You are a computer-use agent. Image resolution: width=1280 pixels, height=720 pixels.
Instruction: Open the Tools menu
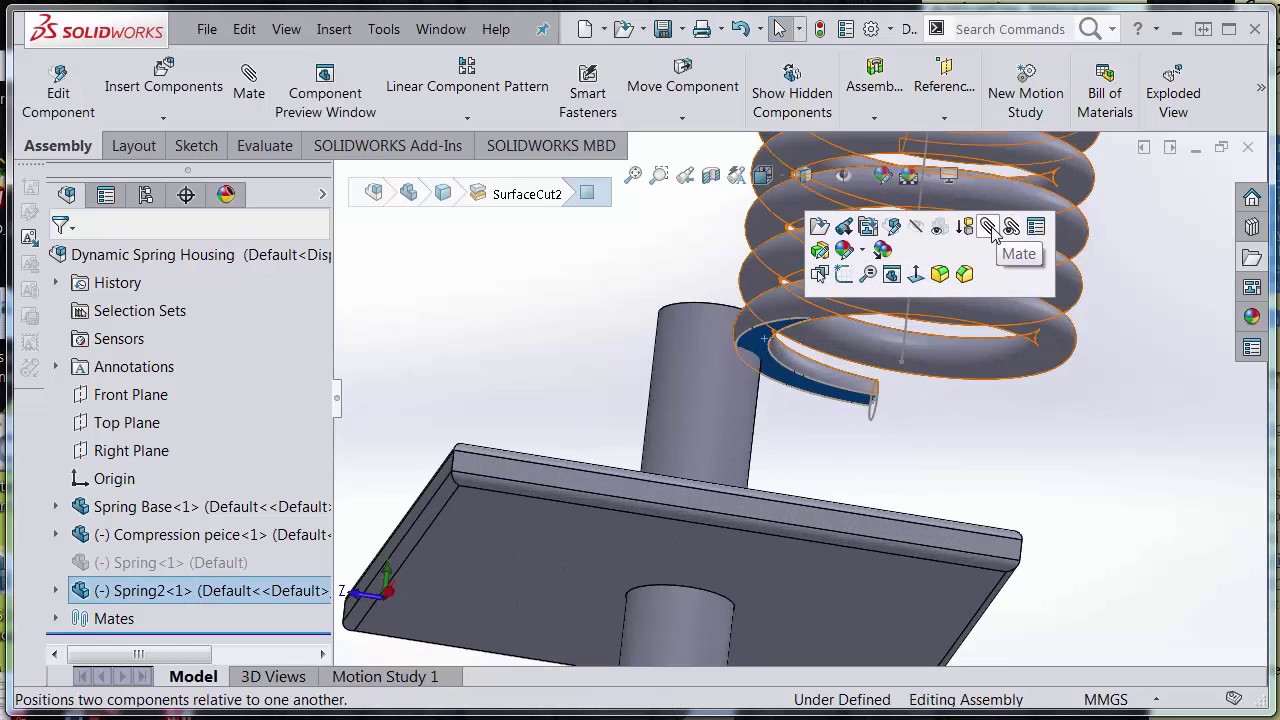(x=383, y=29)
